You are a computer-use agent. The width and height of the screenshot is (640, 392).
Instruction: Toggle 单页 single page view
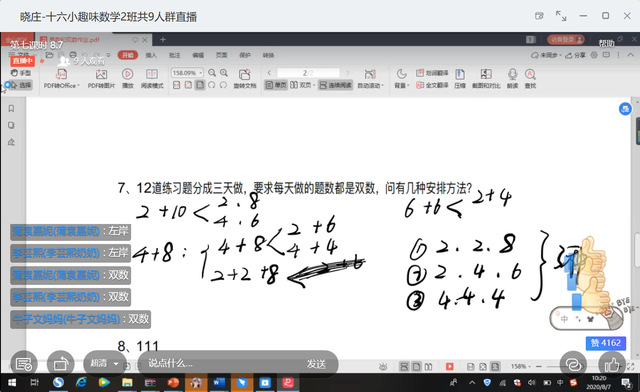coord(276,85)
